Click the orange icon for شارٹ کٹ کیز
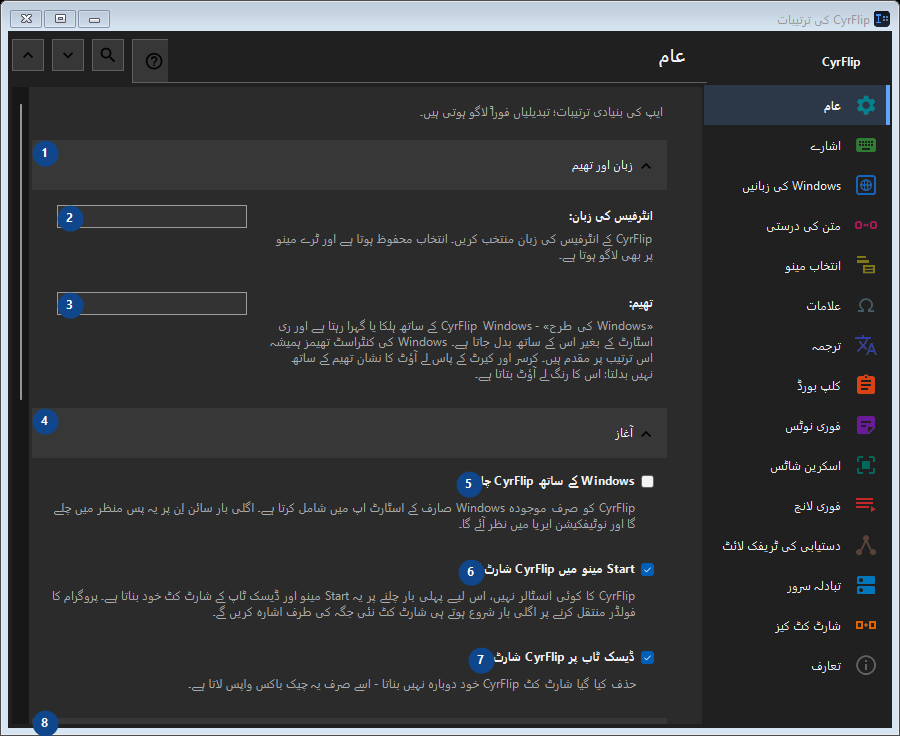Viewport: 900px width, 736px height. click(x=866, y=625)
